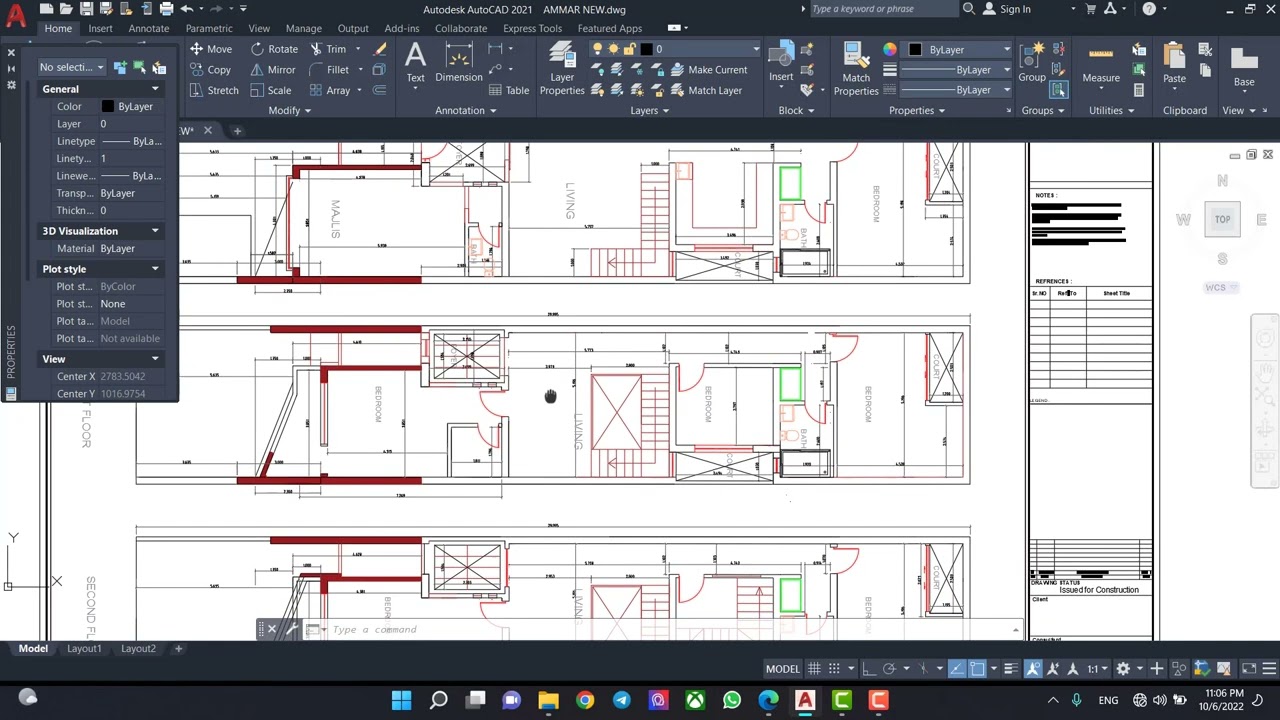Toggle lineweight display in status bar
The width and height of the screenshot is (1280, 720).
coord(1010,669)
